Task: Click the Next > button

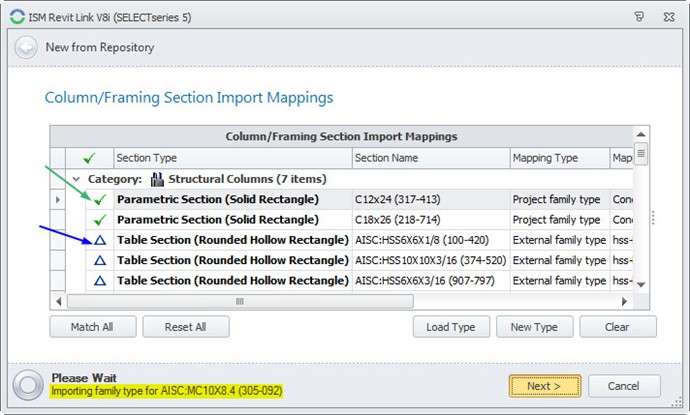Action: click(545, 386)
